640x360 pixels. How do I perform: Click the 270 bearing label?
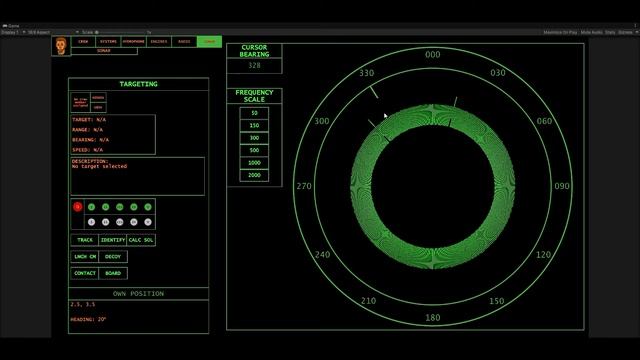304,186
